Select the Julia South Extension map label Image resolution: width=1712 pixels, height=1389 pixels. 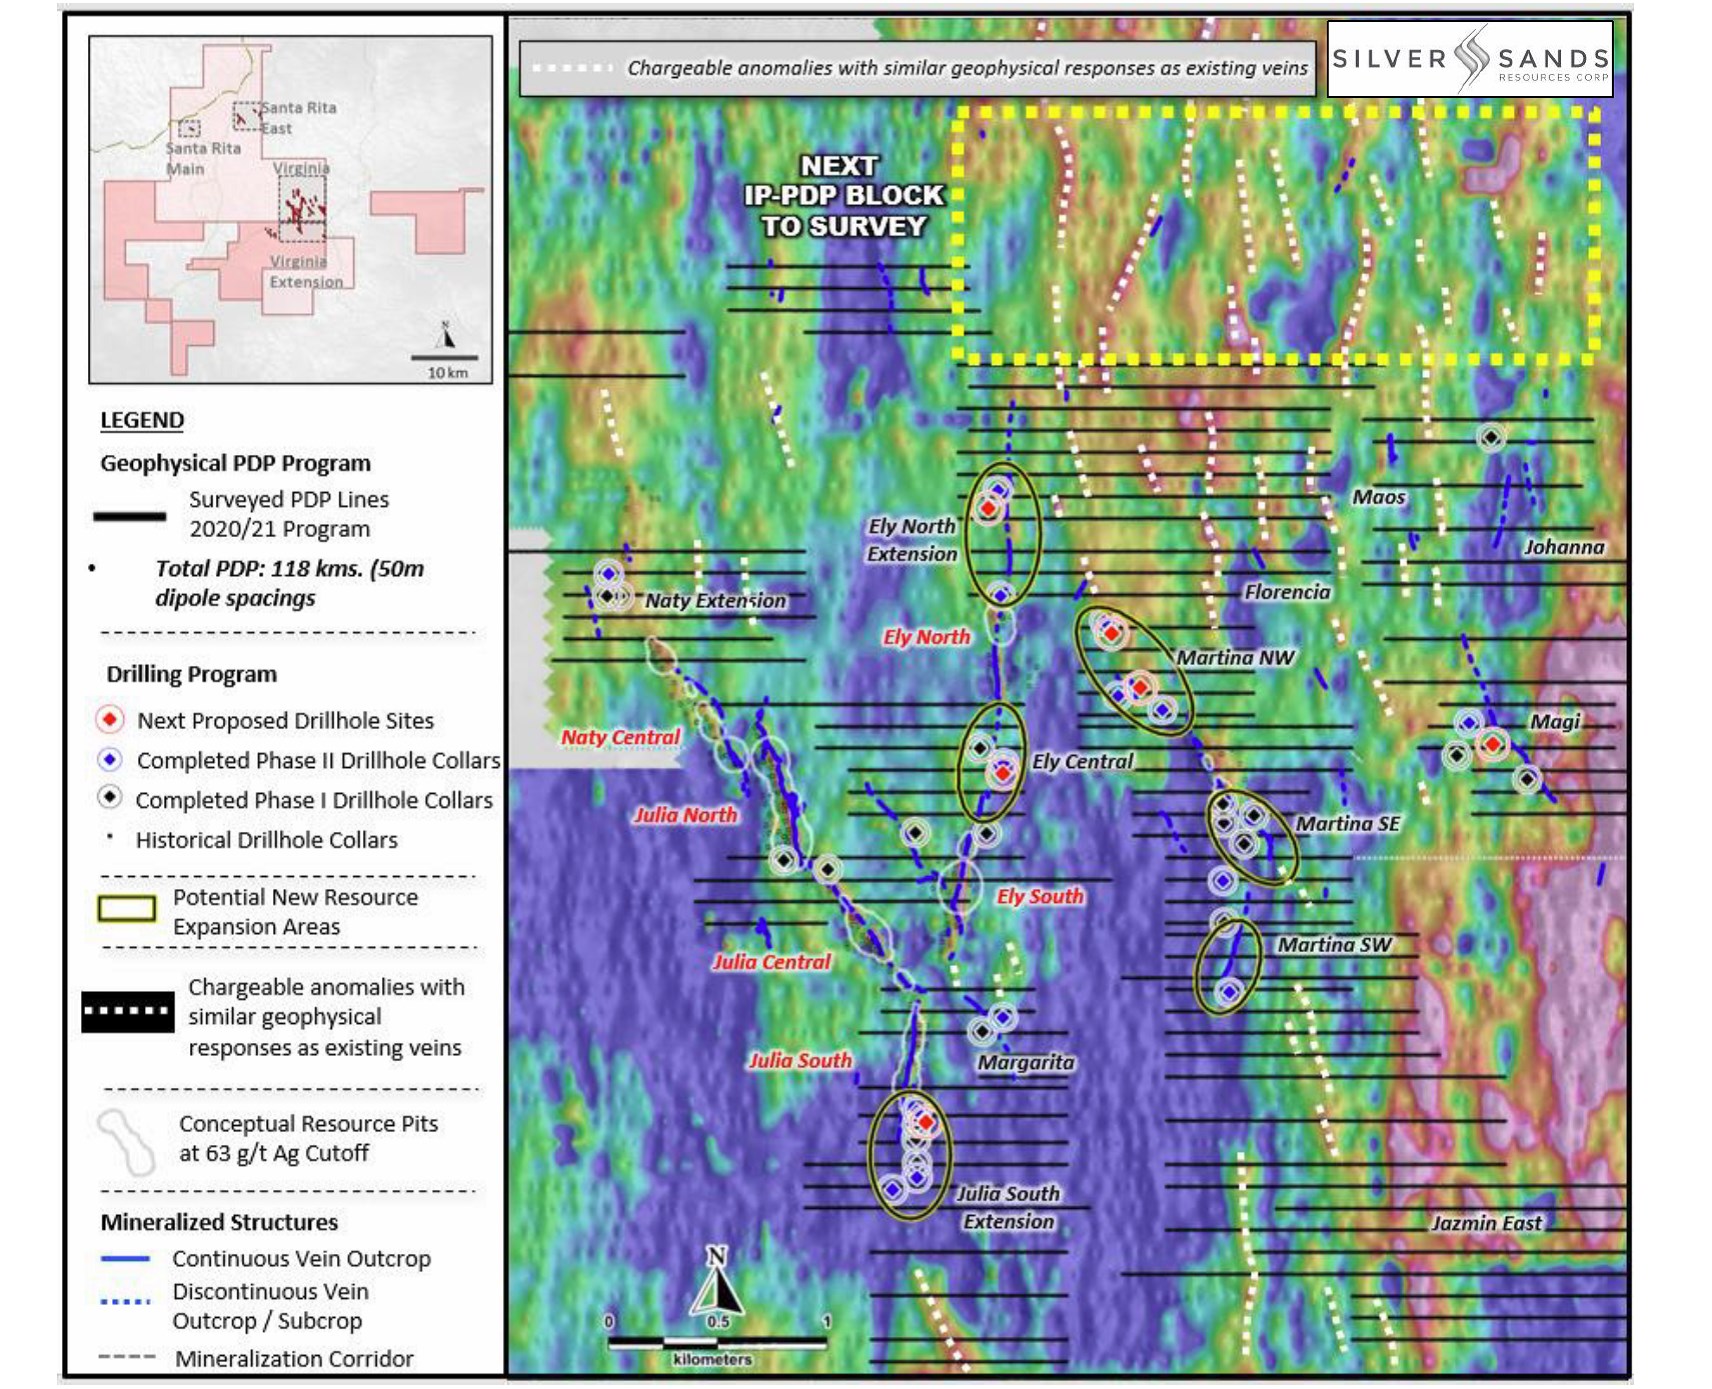1008,1207
